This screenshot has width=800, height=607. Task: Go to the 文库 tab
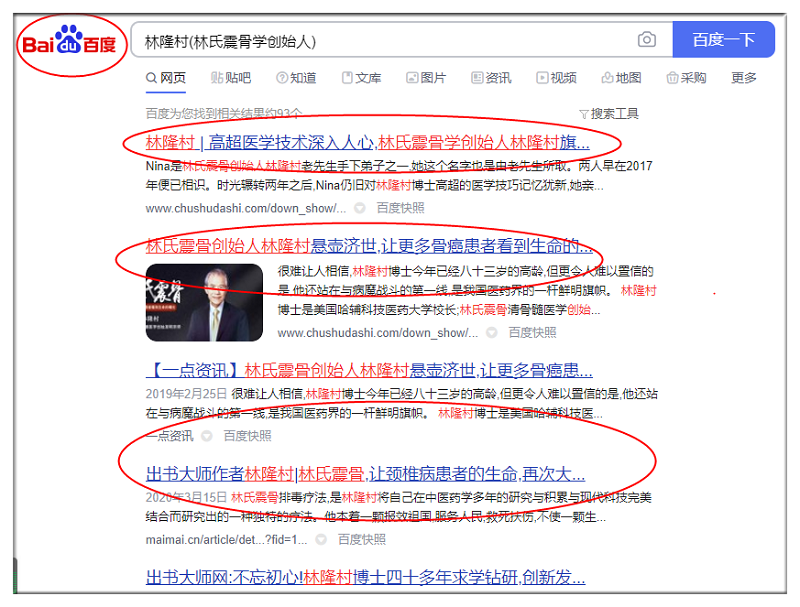coord(361,78)
